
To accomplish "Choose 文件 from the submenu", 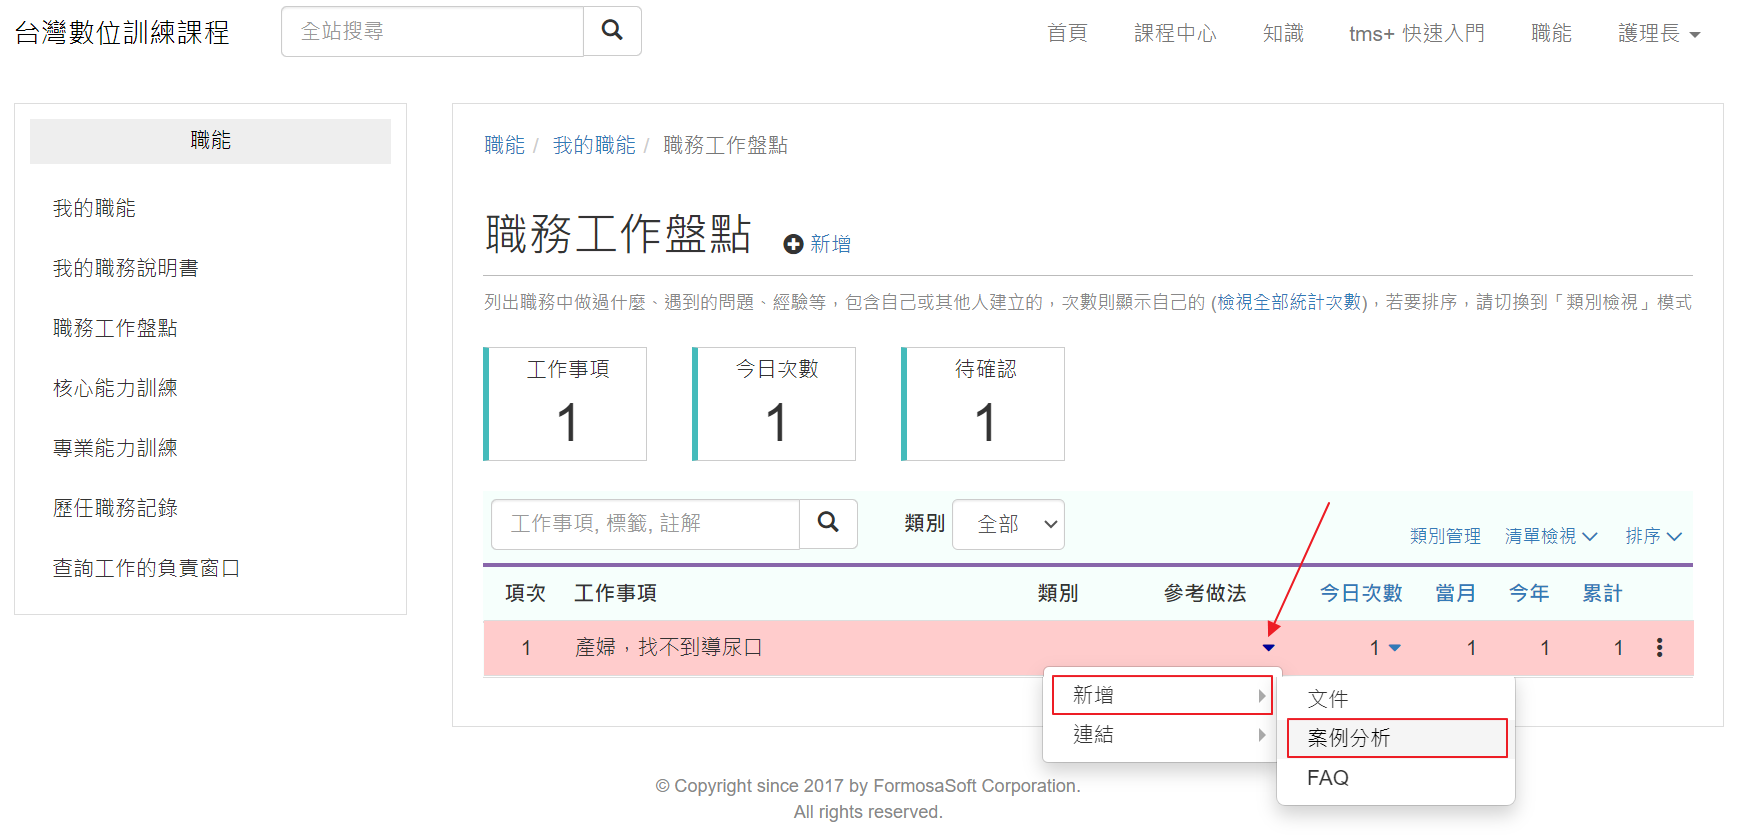I will click(1396, 698).
